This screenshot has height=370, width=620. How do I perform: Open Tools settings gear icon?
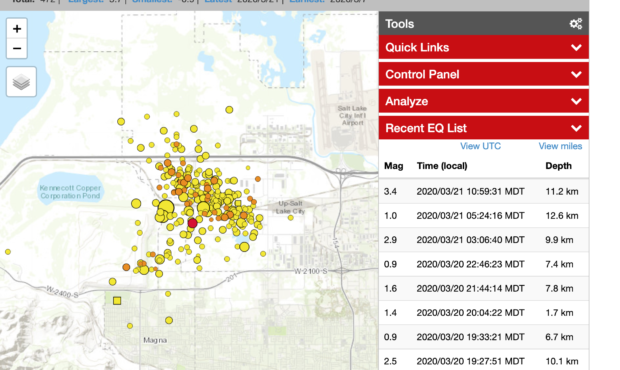coord(576,24)
